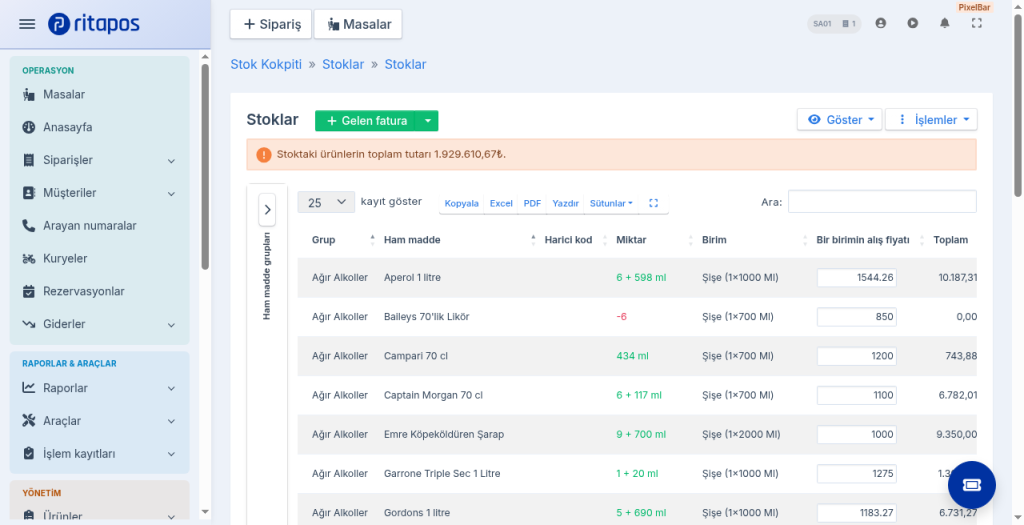Click the Giderler trend-down icon
Image resolution: width=1024 pixels, height=525 pixels.
tap(28, 324)
